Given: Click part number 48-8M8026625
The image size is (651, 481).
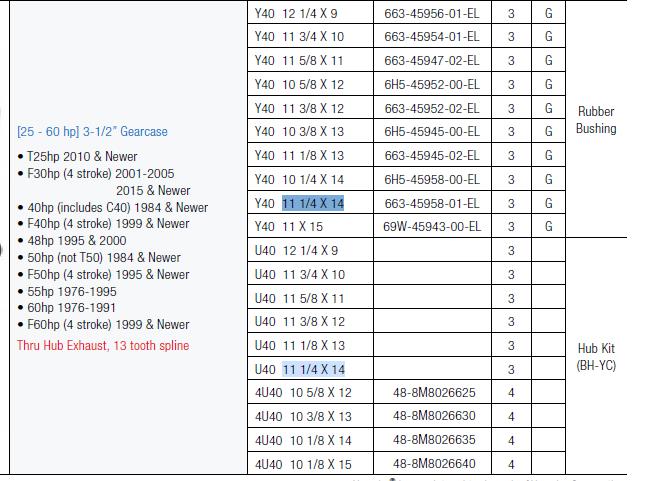Looking at the screenshot, I should tap(434, 393).
